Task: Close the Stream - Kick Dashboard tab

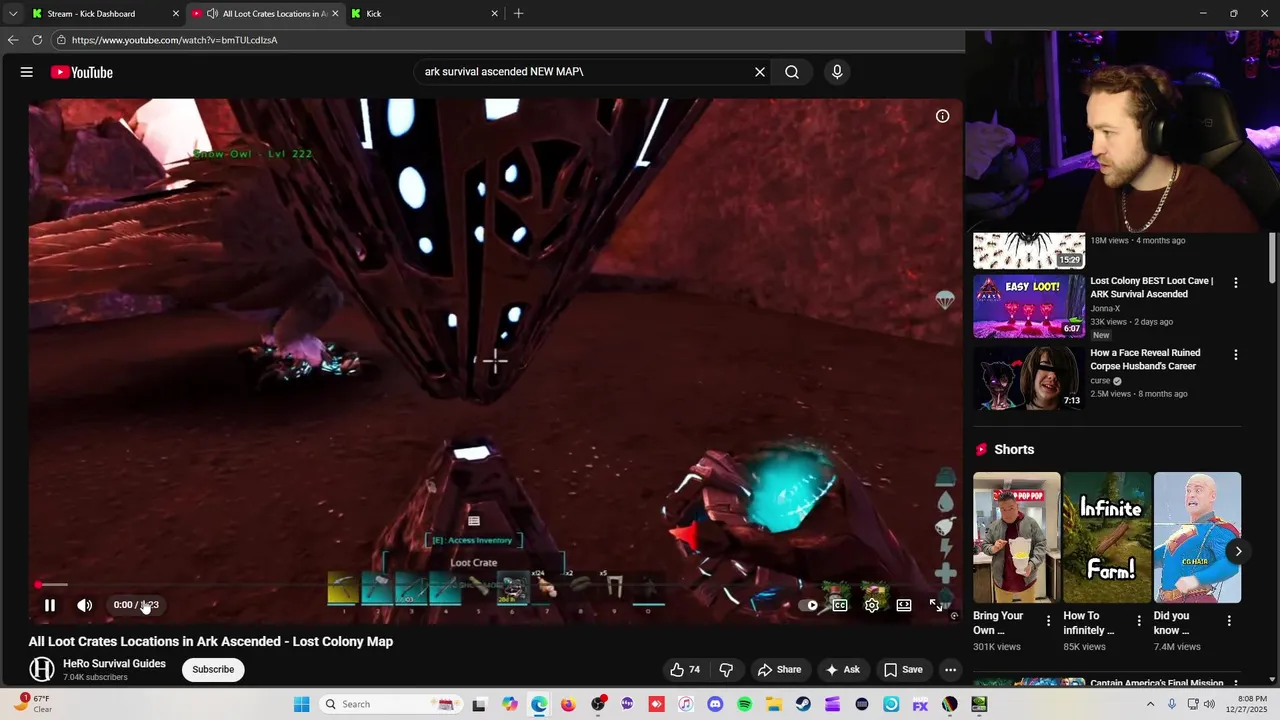Action: tap(176, 14)
